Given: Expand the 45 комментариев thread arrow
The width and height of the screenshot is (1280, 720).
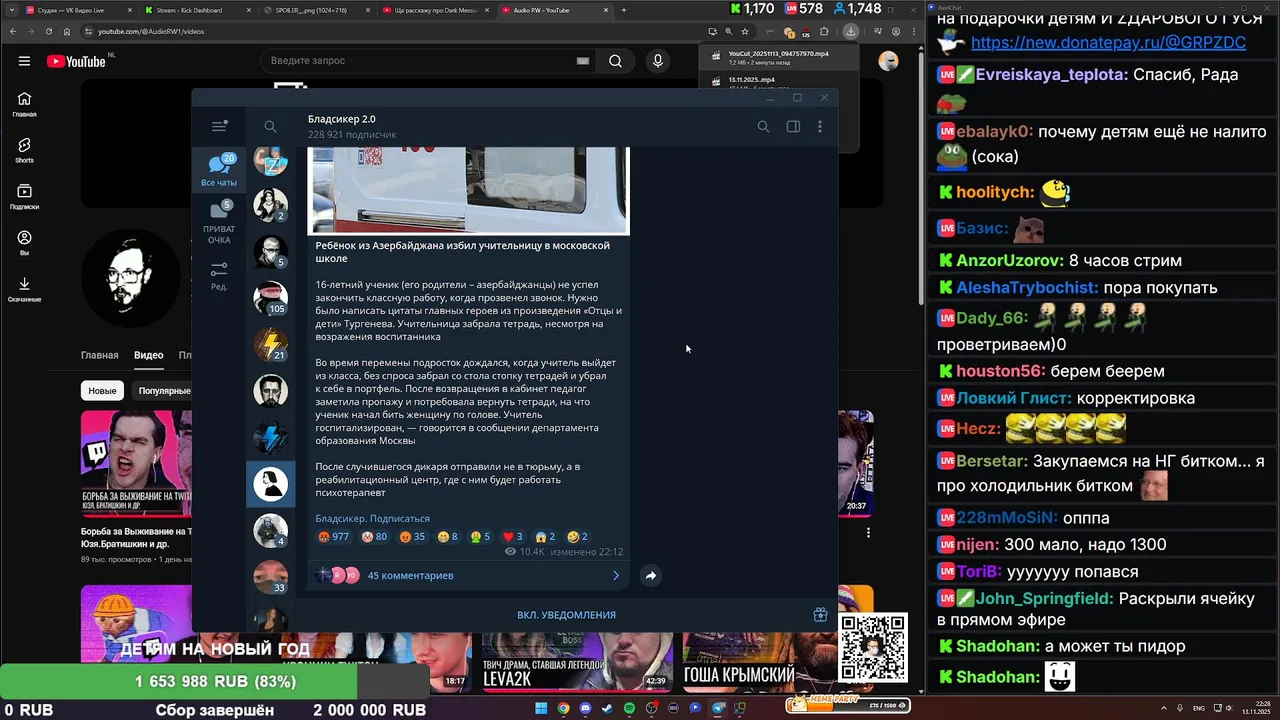Looking at the screenshot, I should pyautogui.click(x=616, y=576).
